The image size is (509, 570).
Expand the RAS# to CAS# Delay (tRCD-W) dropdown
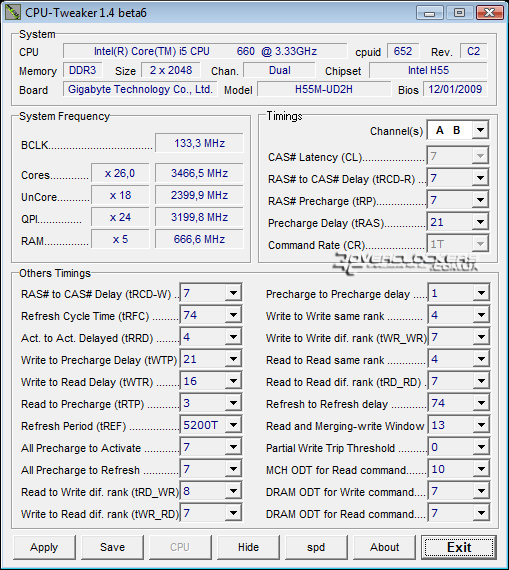coord(233,293)
